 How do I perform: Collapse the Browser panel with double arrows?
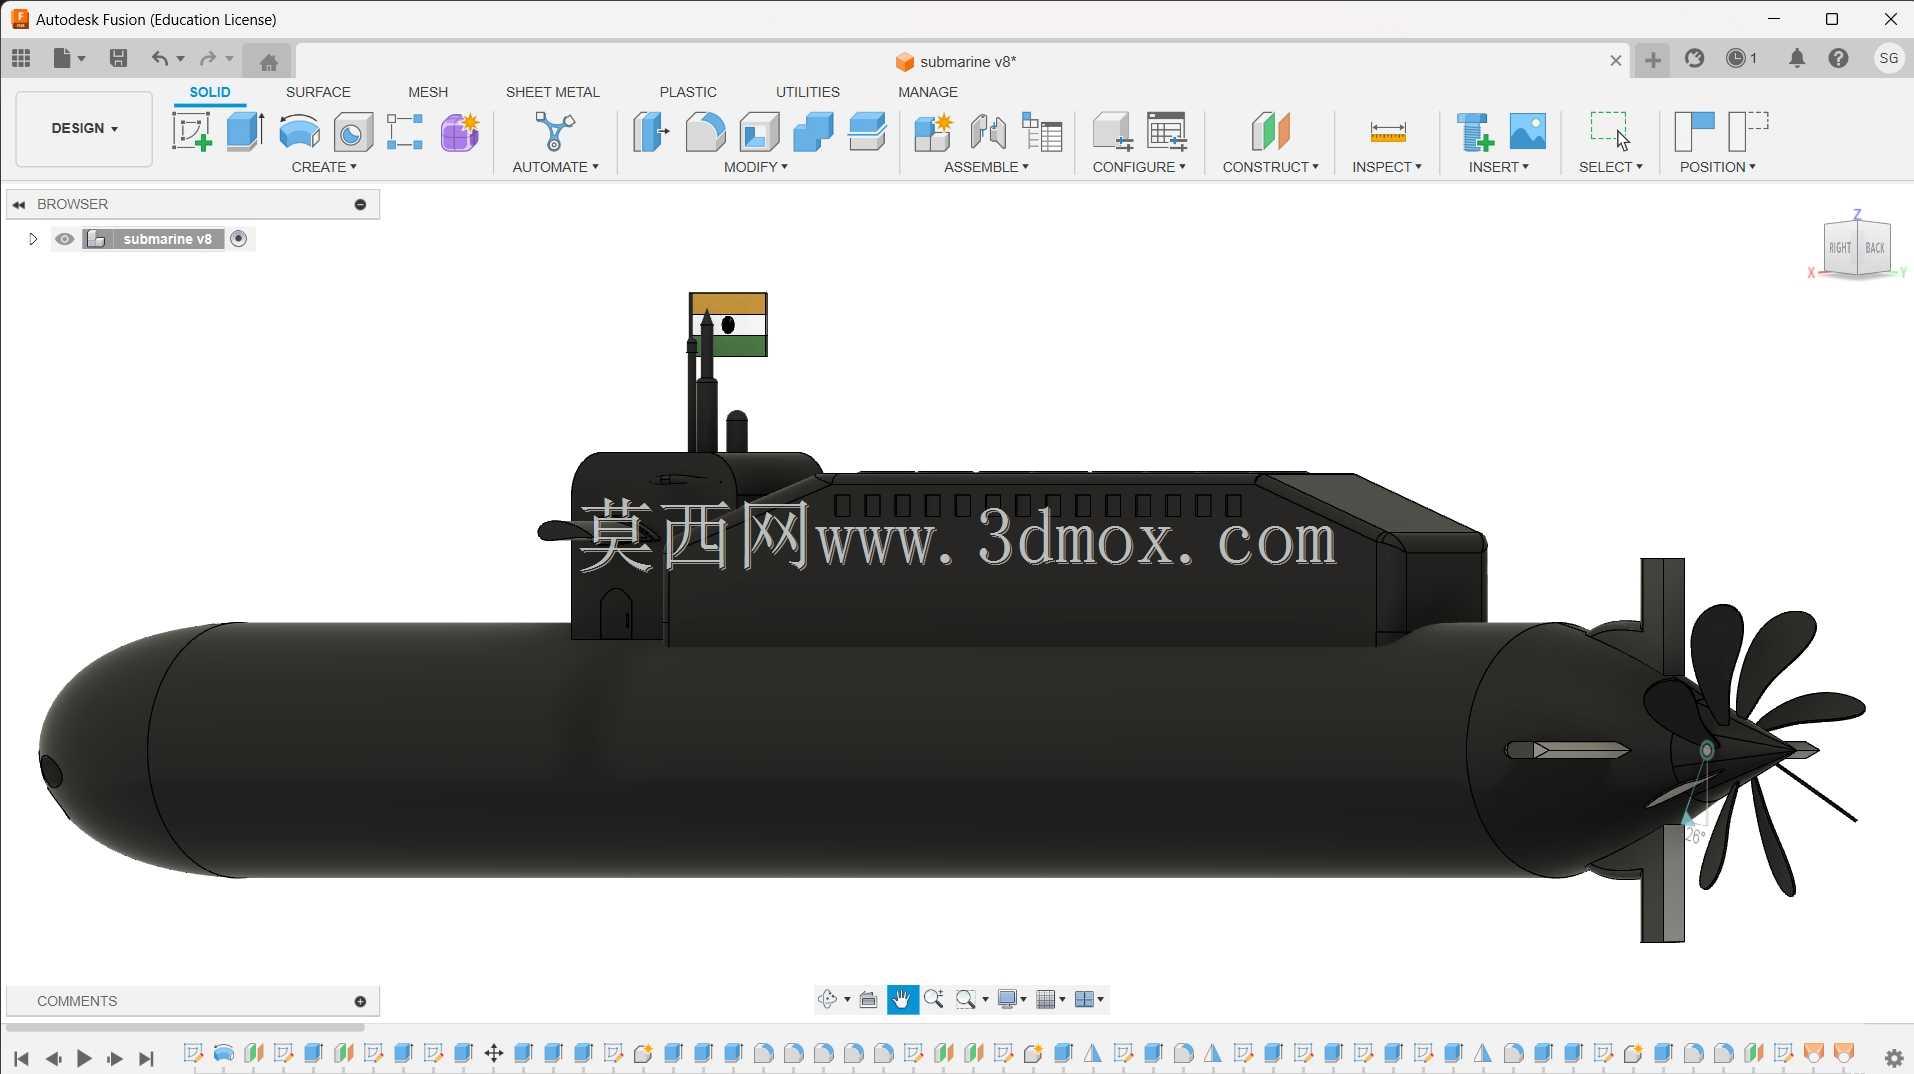[19, 204]
